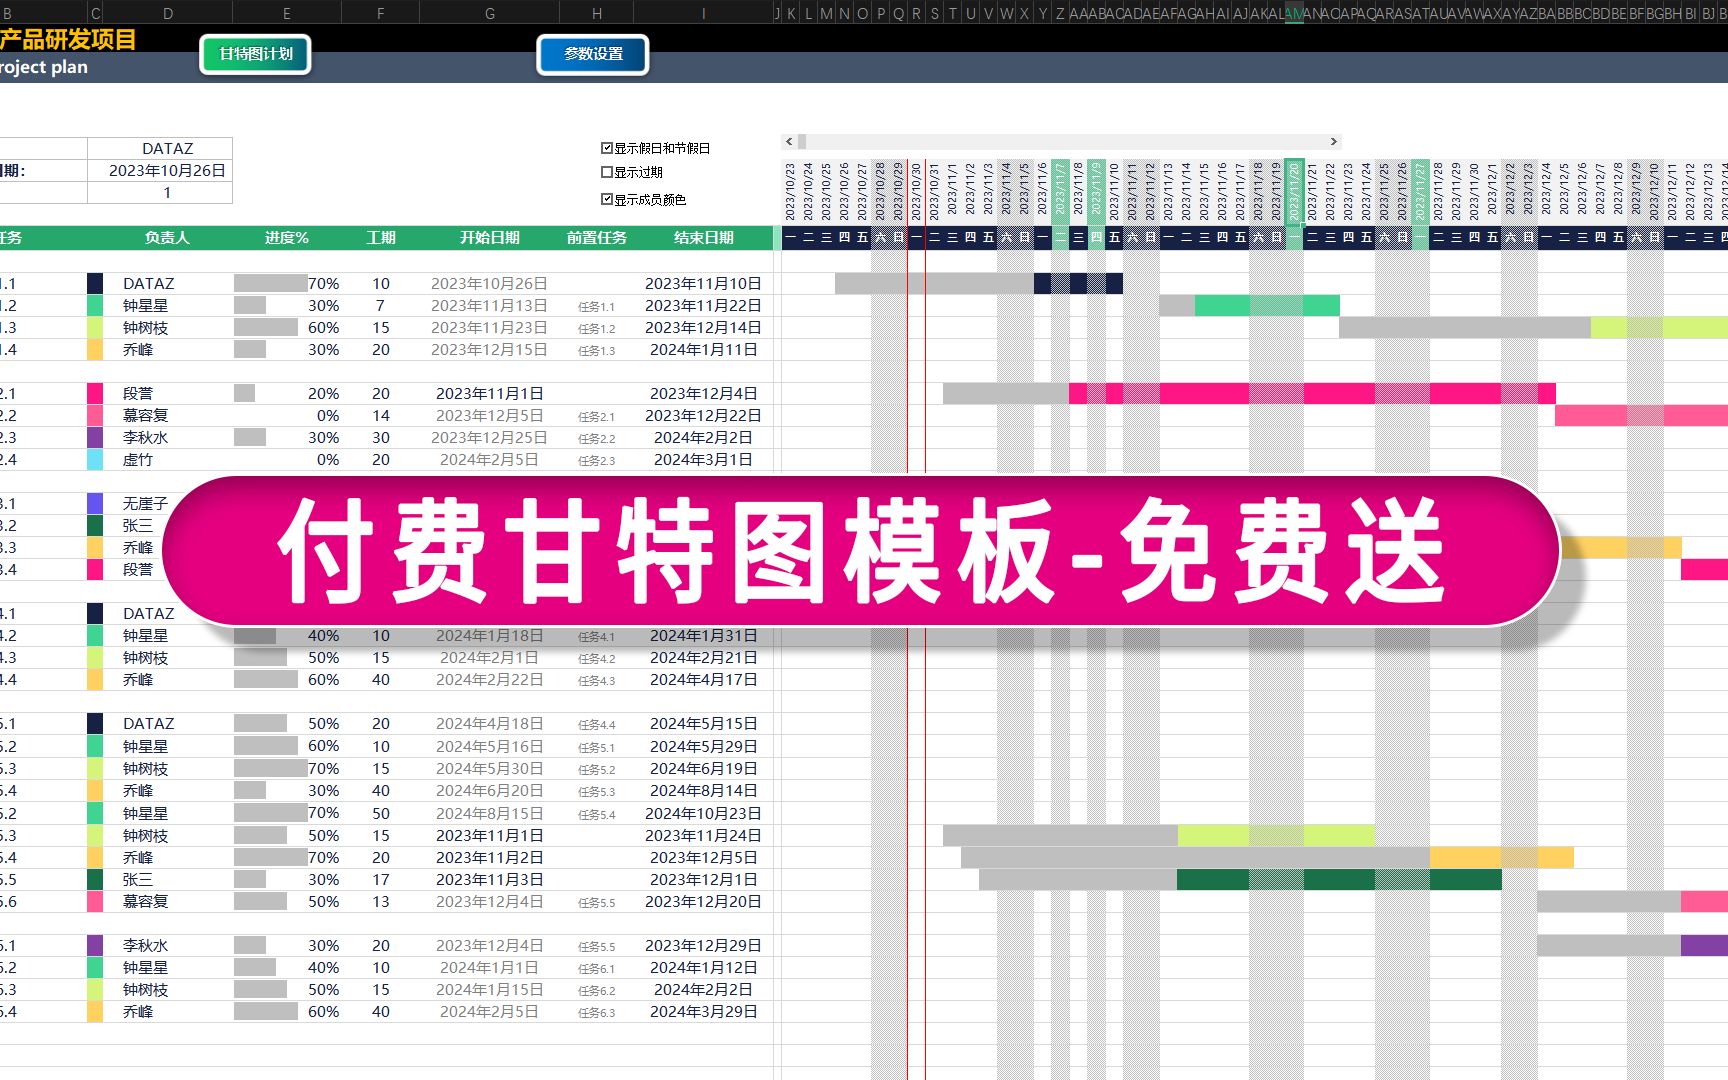The image size is (1728, 1080).
Task: Click cyan swatch beside 虚竹
Action: point(95,460)
